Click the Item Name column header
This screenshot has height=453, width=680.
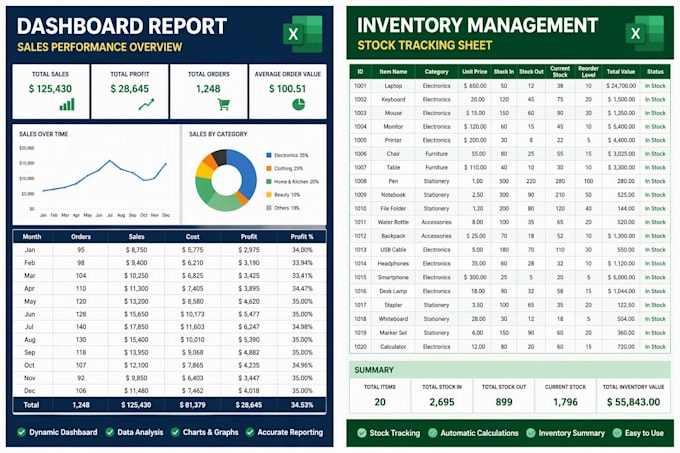[393, 72]
